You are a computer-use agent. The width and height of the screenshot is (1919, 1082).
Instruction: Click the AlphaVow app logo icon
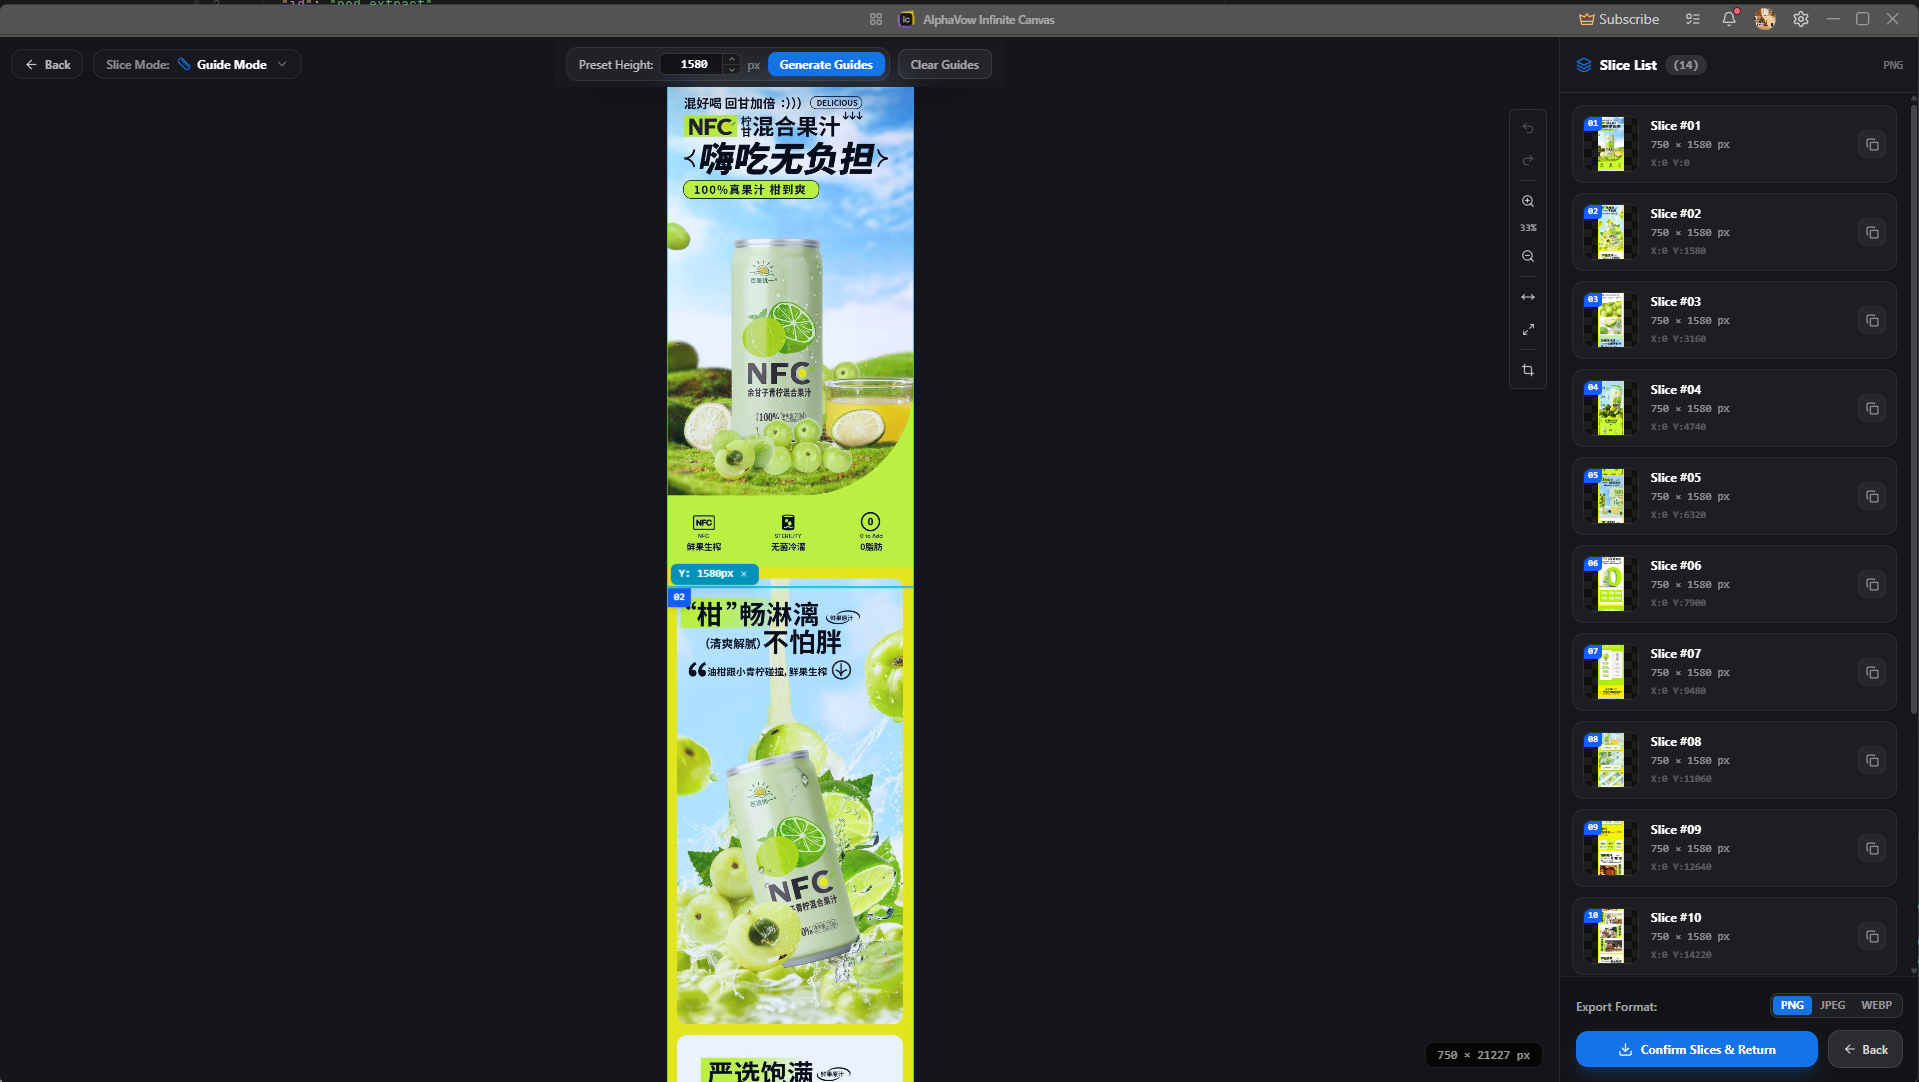906,19
